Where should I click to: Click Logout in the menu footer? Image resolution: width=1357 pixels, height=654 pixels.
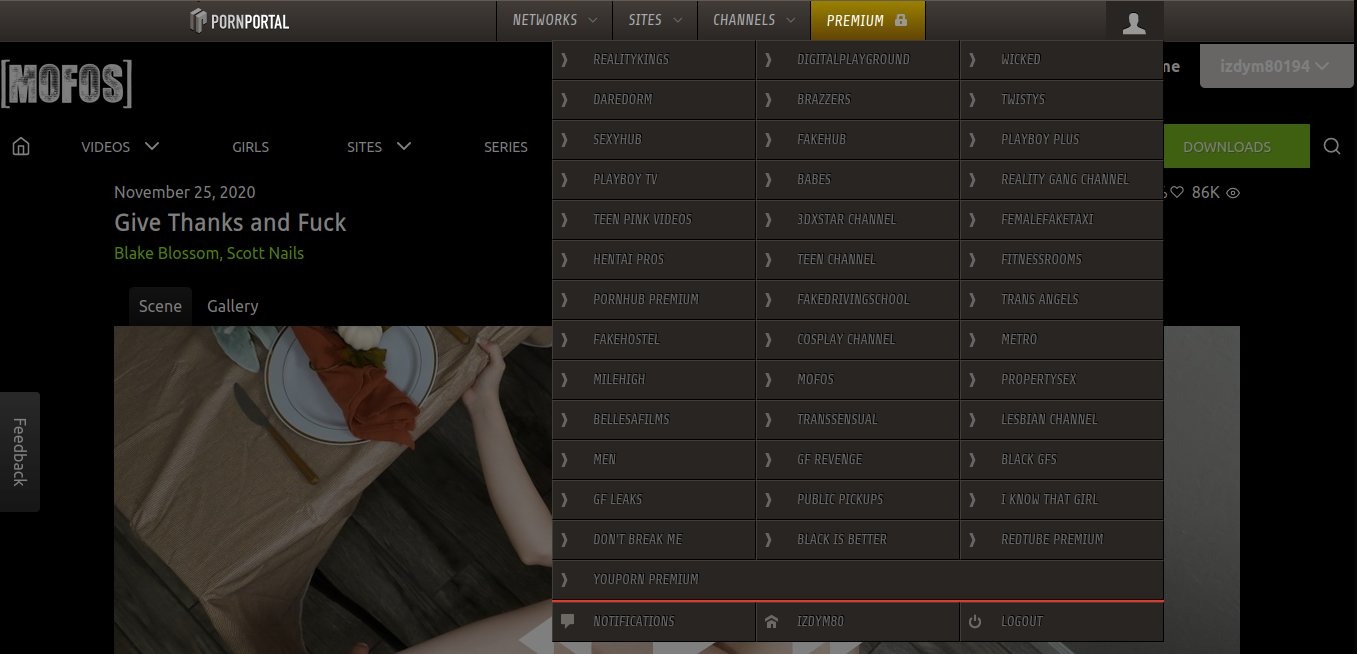tap(1062, 621)
